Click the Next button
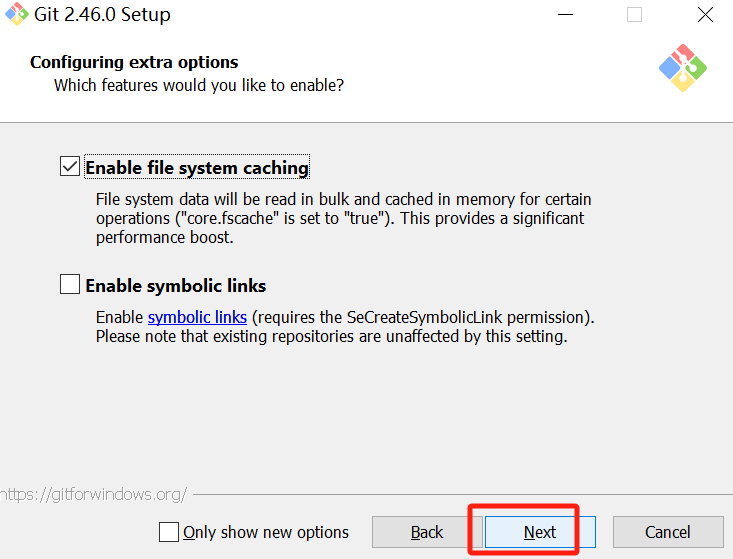 540,532
